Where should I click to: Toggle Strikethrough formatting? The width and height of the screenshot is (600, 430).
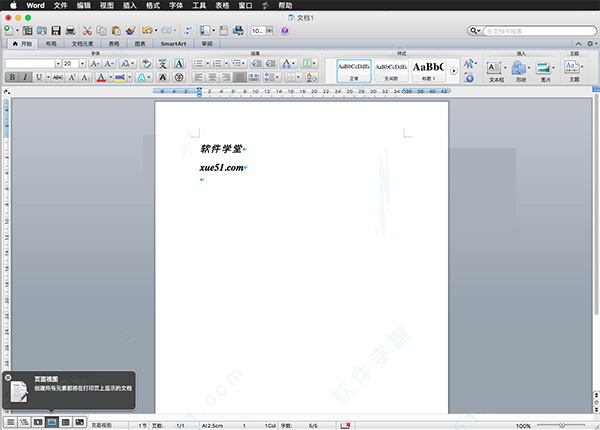tap(58, 77)
